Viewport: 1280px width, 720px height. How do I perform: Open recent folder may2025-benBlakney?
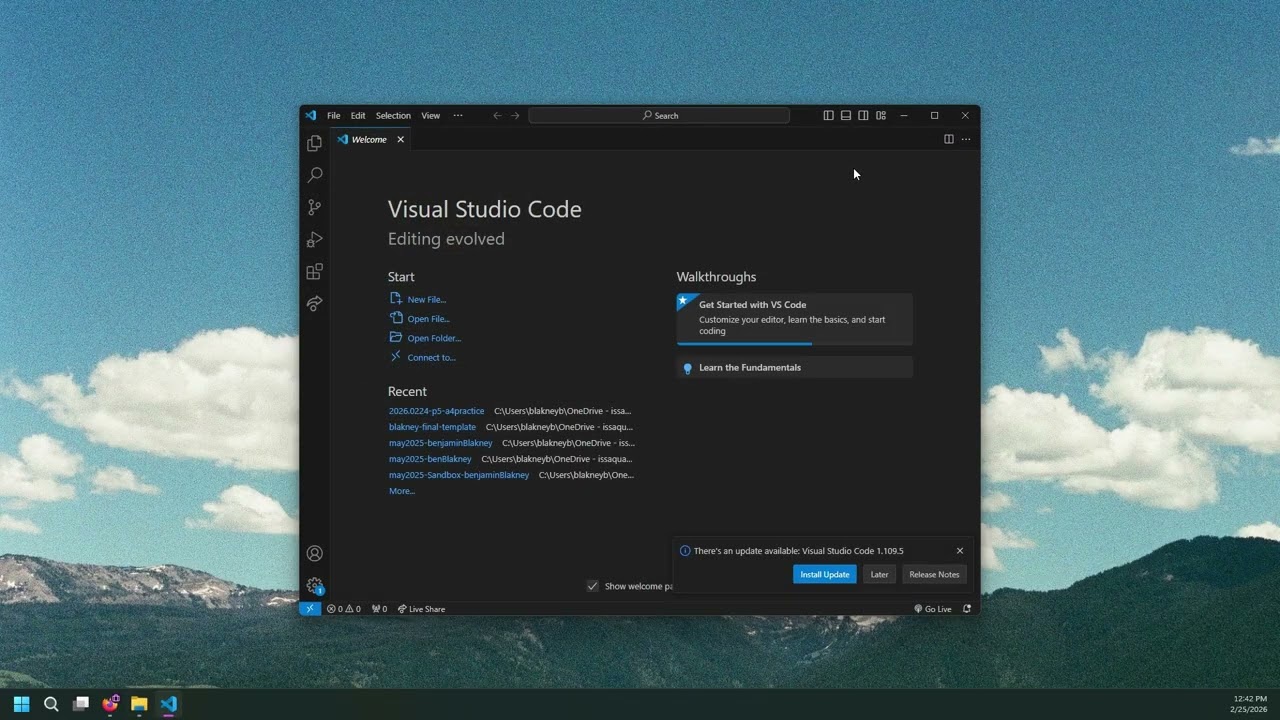pyautogui.click(x=430, y=459)
